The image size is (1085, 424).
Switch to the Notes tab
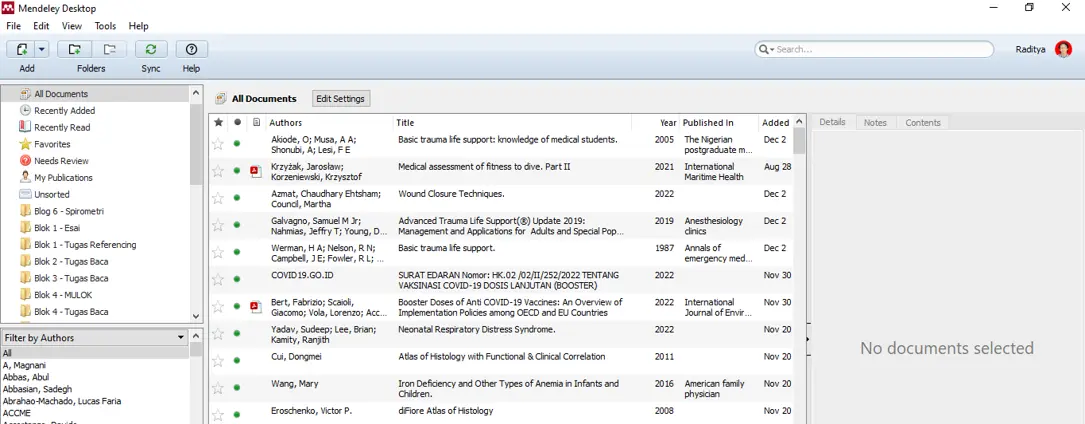point(875,122)
